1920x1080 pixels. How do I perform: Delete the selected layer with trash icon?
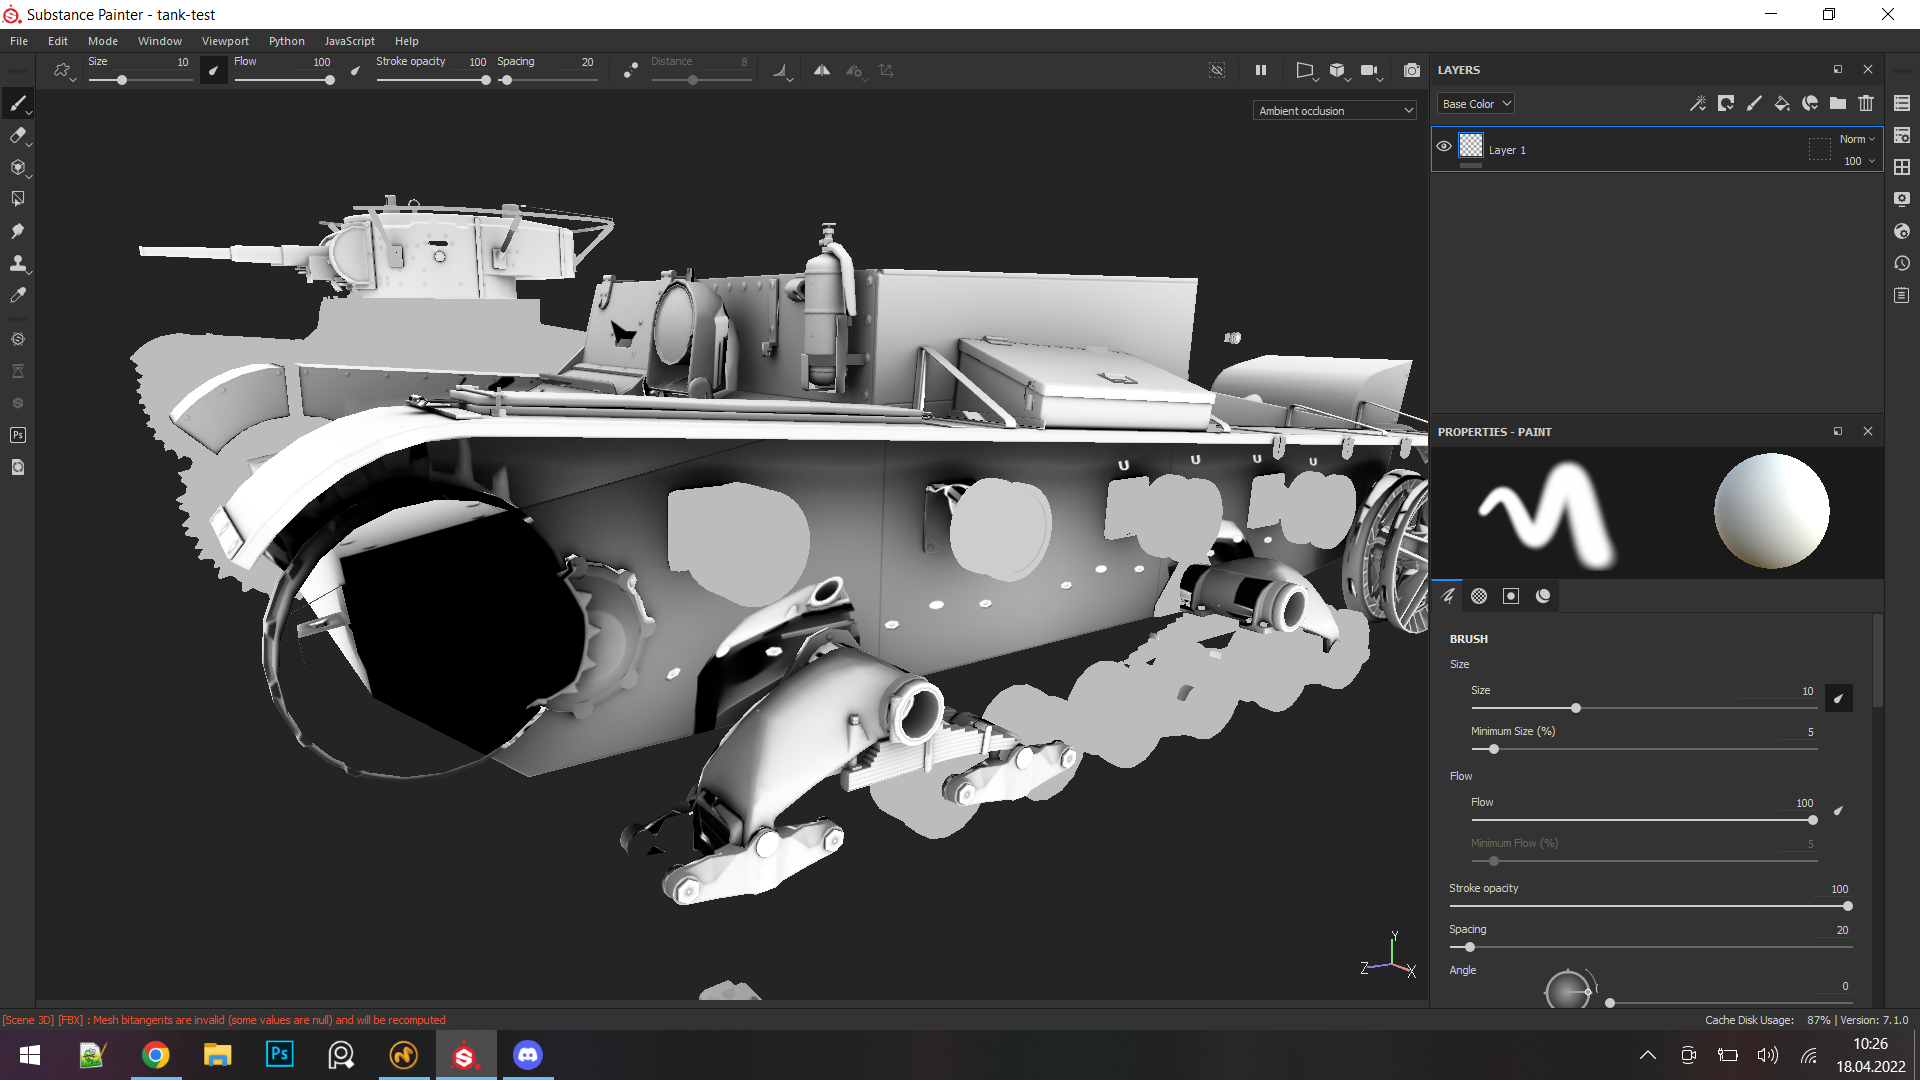pyautogui.click(x=1866, y=103)
